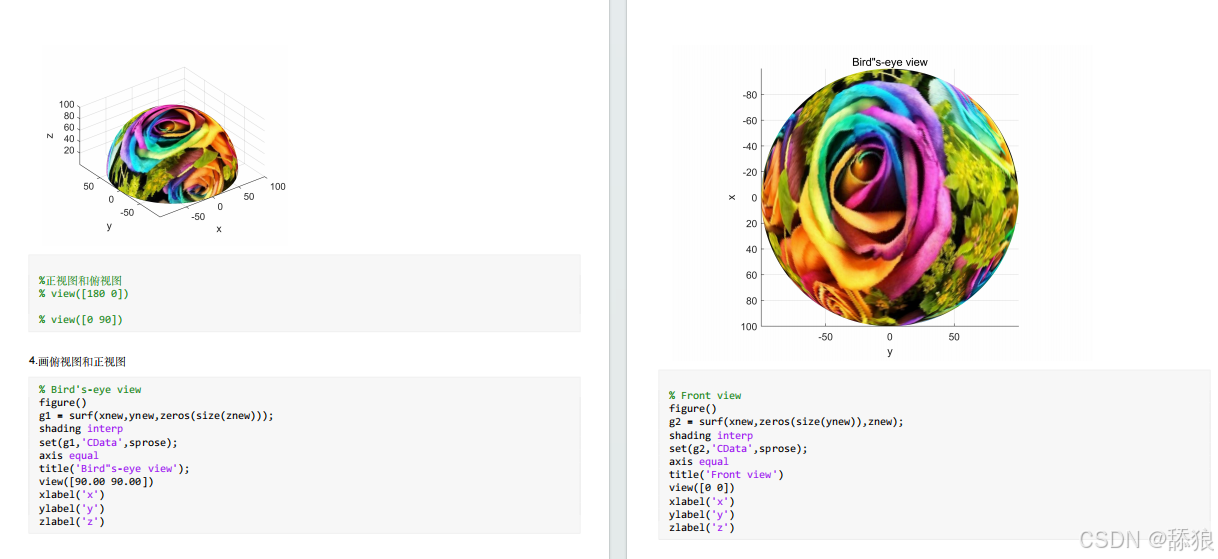The image size is (1218, 559).
Task: Select the plot title "Bird"s-eye view"
Action: click(889, 62)
